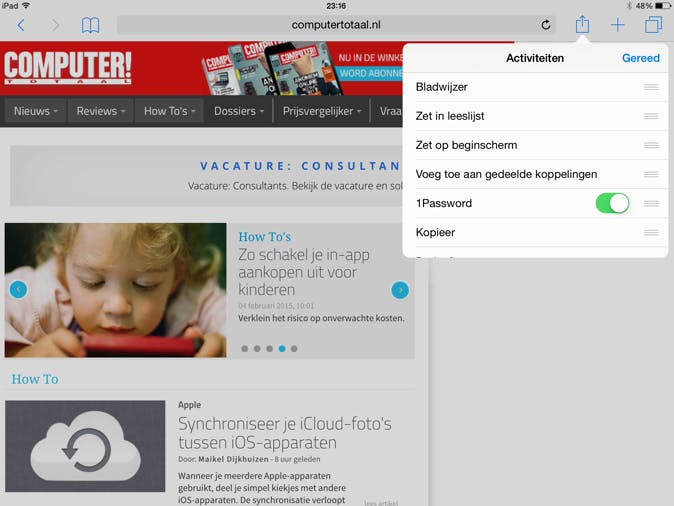The image size is (674, 506).
Task: Select the Bladwijzer activity row
Action: tap(535, 87)
